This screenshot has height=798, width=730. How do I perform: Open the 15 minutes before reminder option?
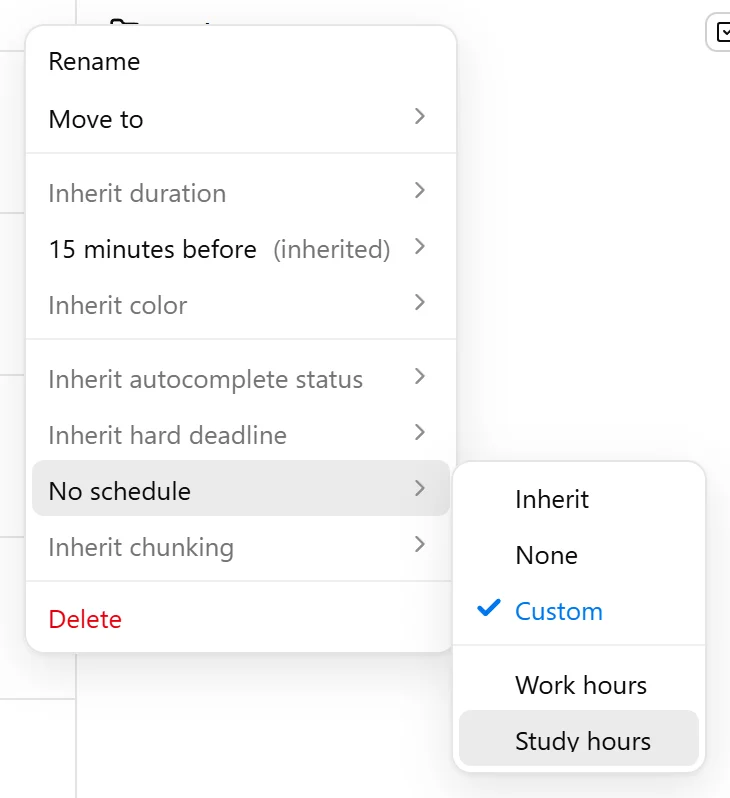(x=240, y=248)
